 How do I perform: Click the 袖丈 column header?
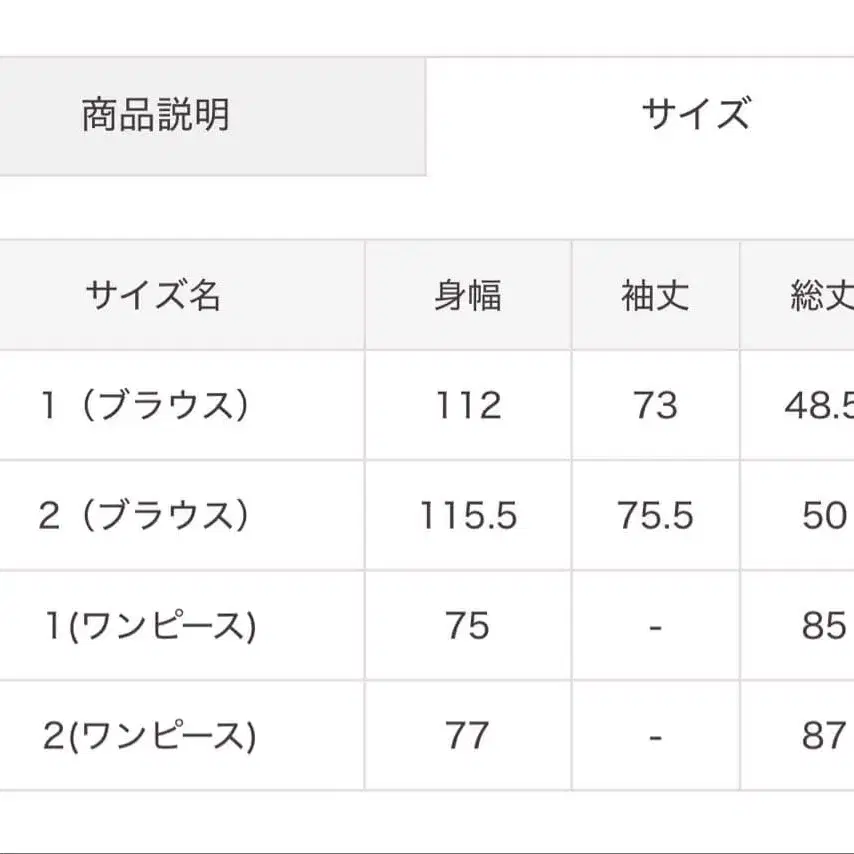coord(654,296)
